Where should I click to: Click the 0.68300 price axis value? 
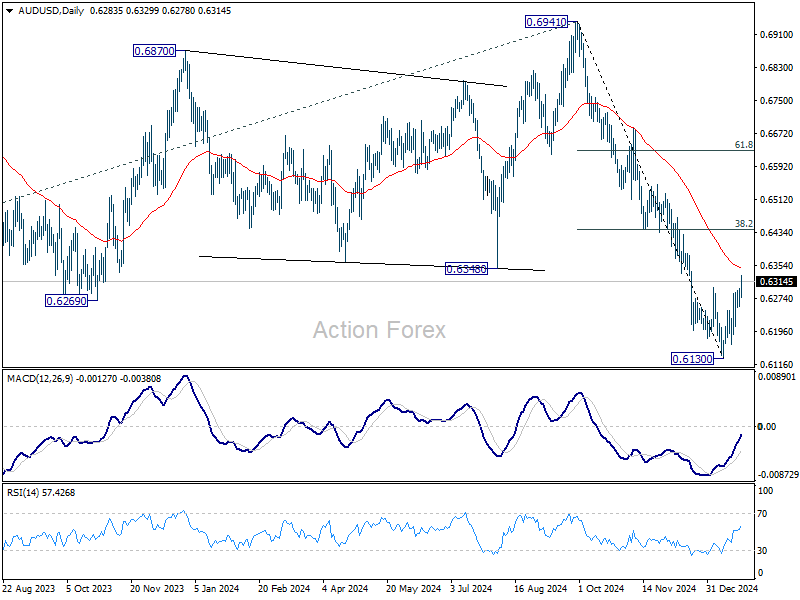point(777,68)
